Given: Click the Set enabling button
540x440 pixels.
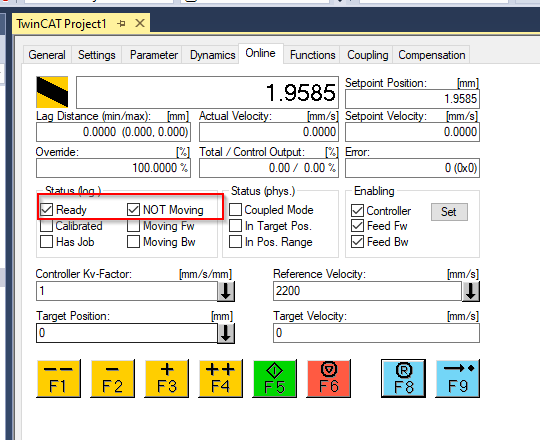Looking at the screenshot, I should click(449, 212).
